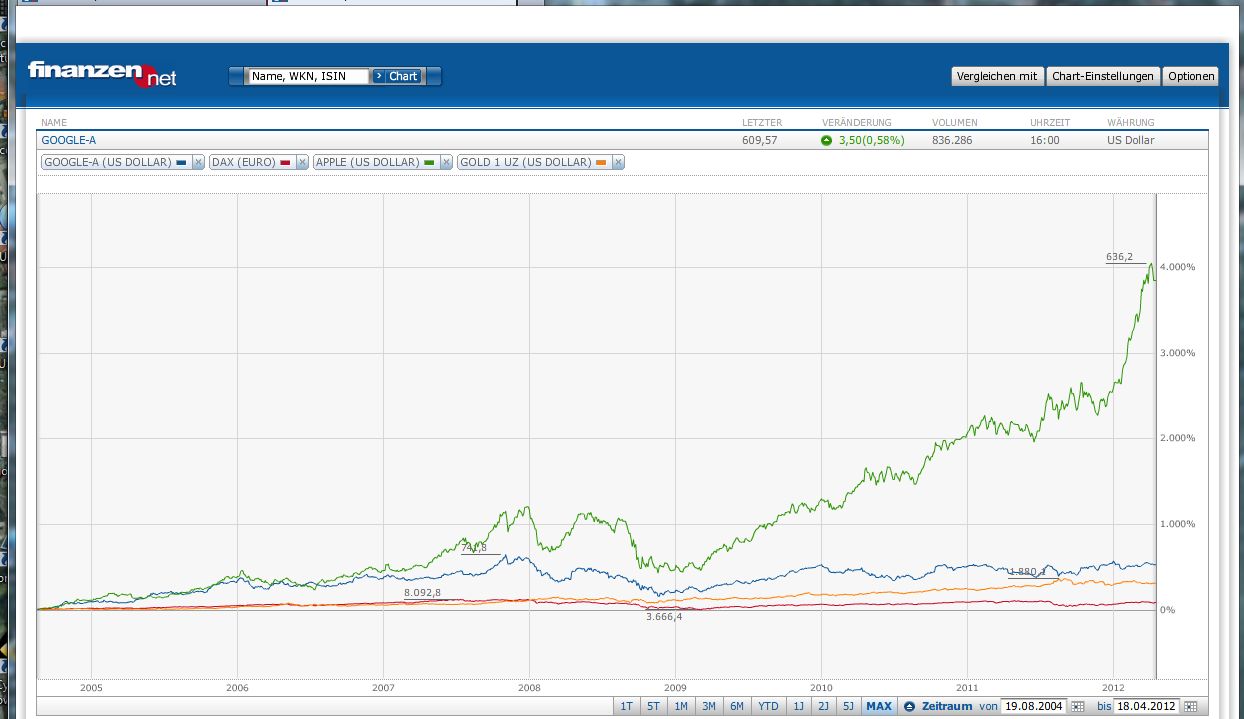
Task: Click the green Apple color swatch in legend
Action: [430, 162]
